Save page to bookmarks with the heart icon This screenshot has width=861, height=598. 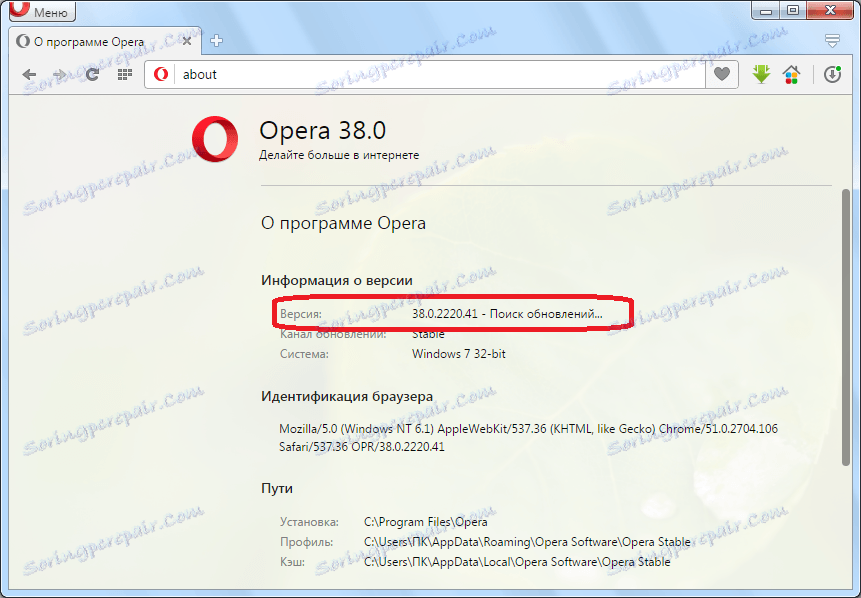pos(722,74)
